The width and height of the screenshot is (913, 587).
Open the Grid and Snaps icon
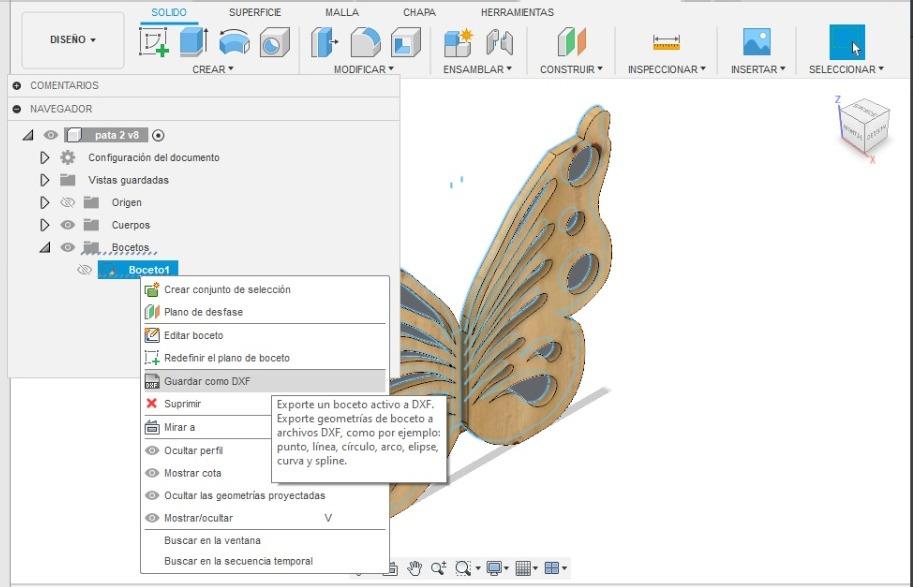pyautogui.click(x=526, y=568)
